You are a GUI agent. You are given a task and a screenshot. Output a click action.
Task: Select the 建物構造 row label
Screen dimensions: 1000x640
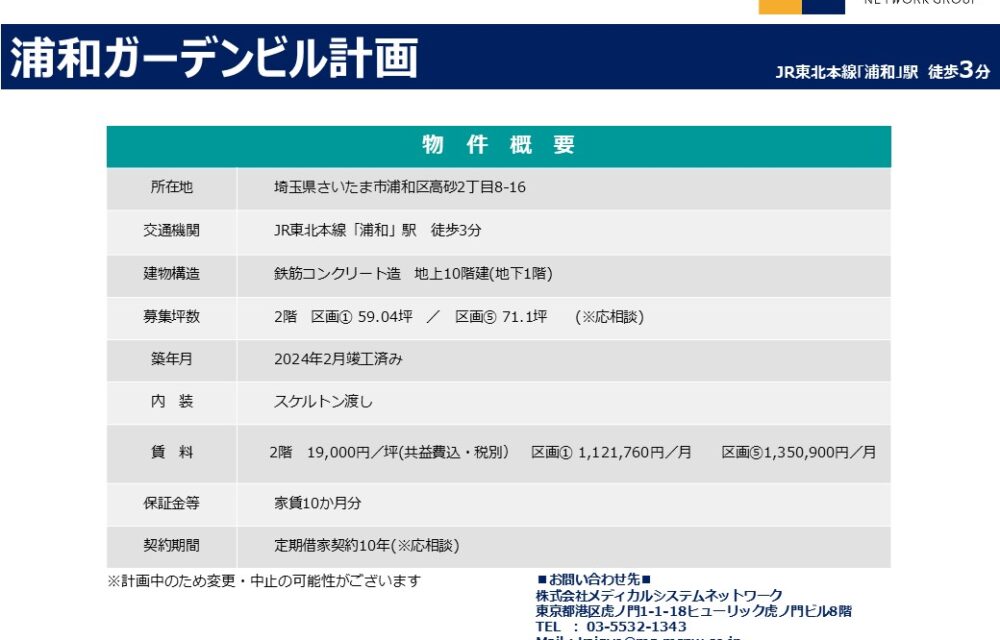click(171, 273)
